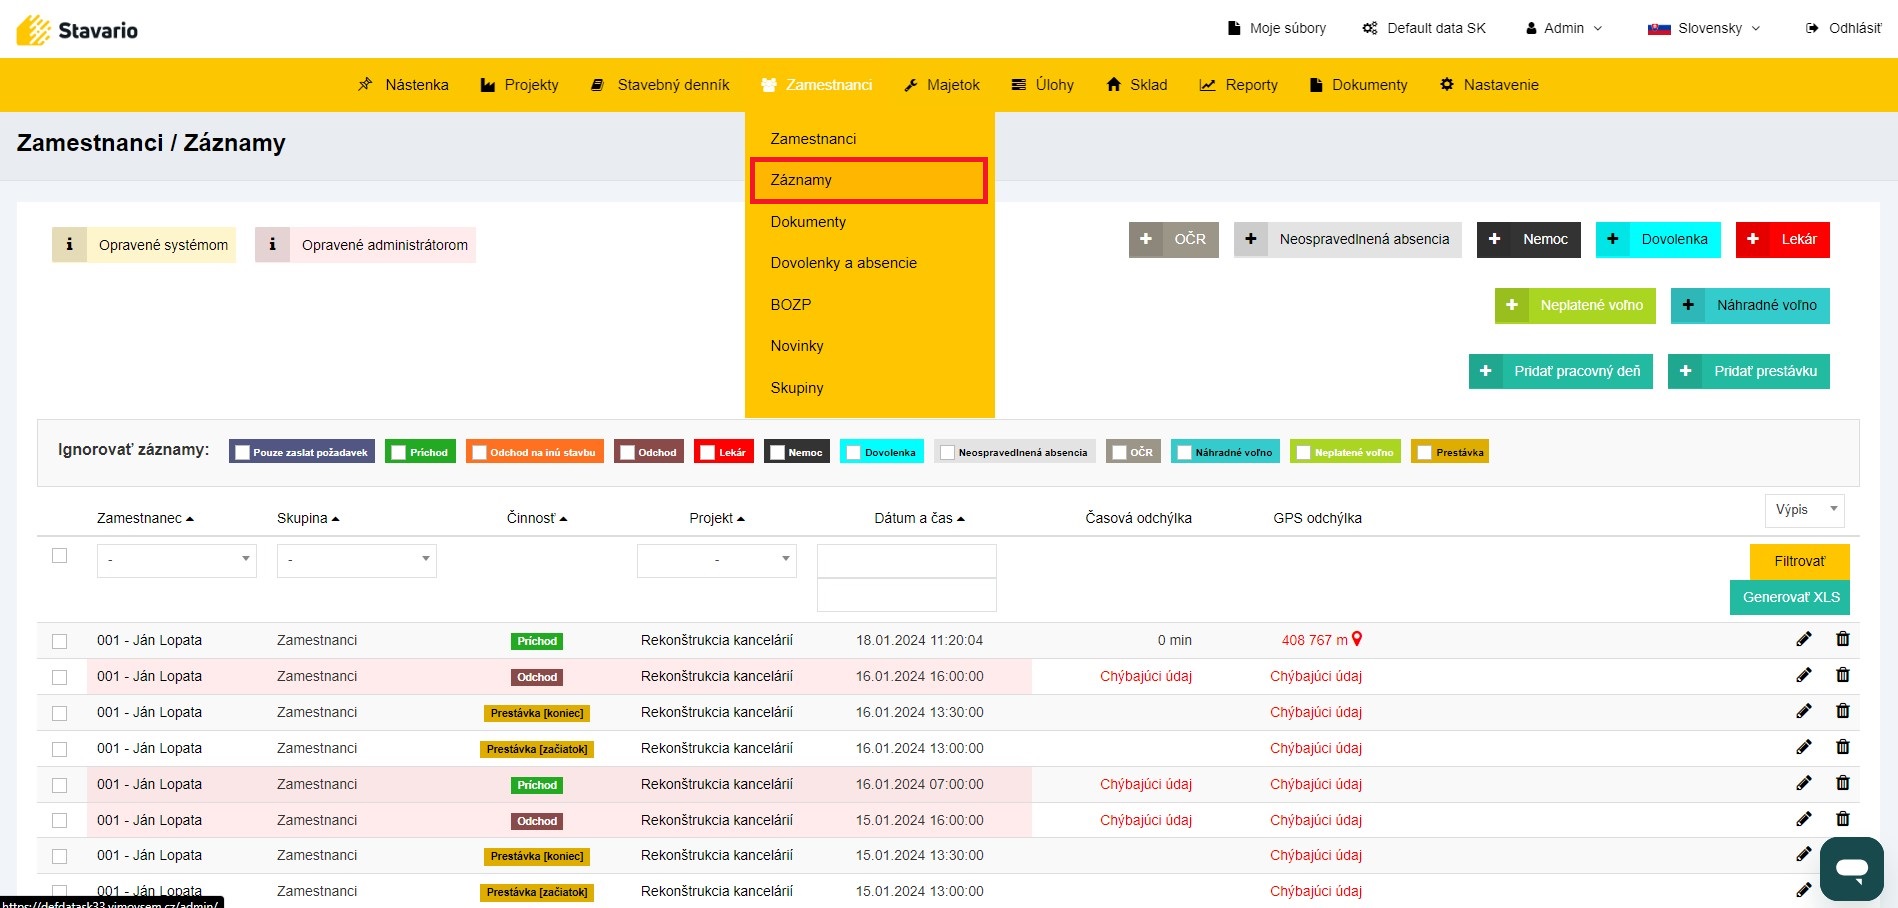Image resolution: width=1898 pixels, height=908 pixels.
Task: Edit the 15.01.2024 13:30:00 record
Action: click(x=1804, y=854)
